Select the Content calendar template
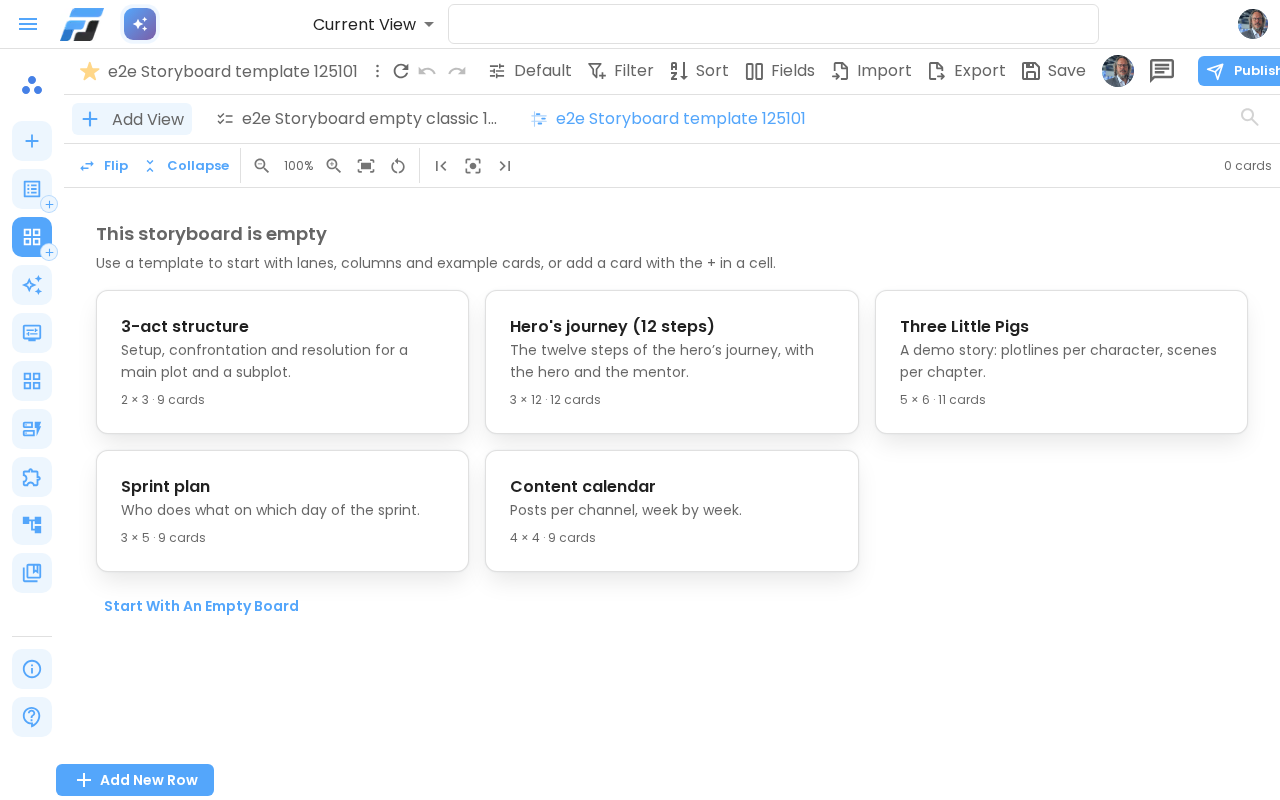 (x=672, y=511)
